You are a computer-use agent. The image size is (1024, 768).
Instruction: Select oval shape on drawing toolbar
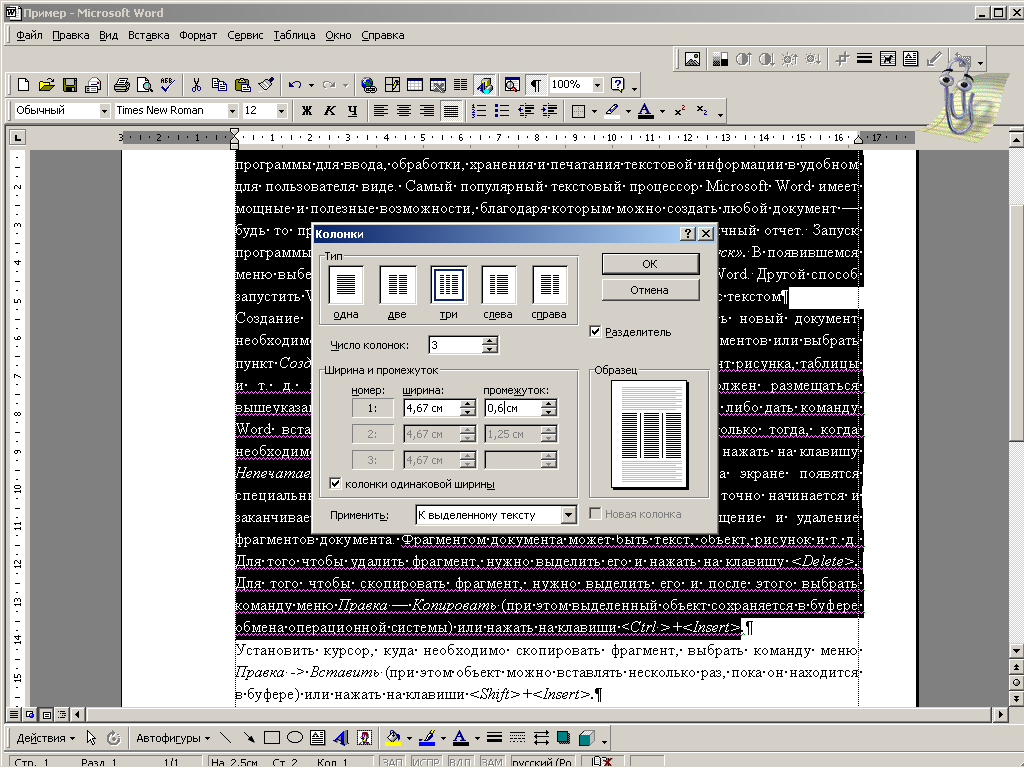point(295,738)
